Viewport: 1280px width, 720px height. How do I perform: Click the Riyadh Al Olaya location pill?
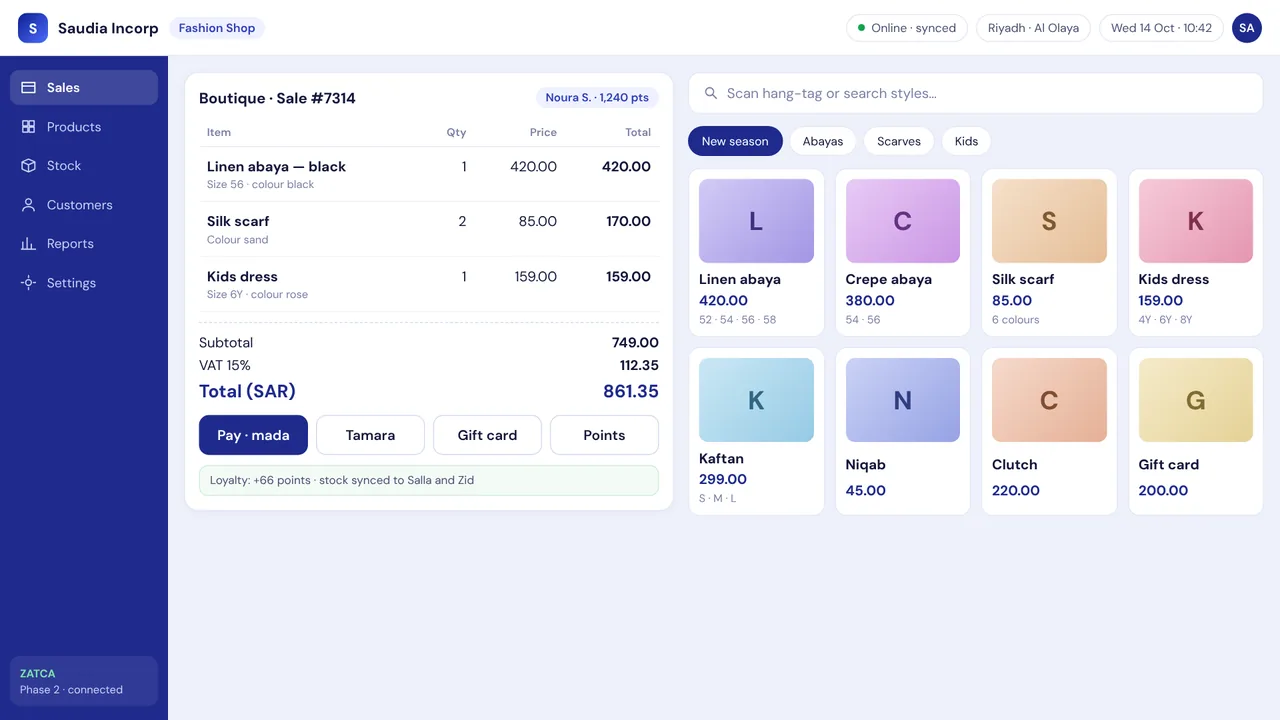click(x=1033, y=28)
